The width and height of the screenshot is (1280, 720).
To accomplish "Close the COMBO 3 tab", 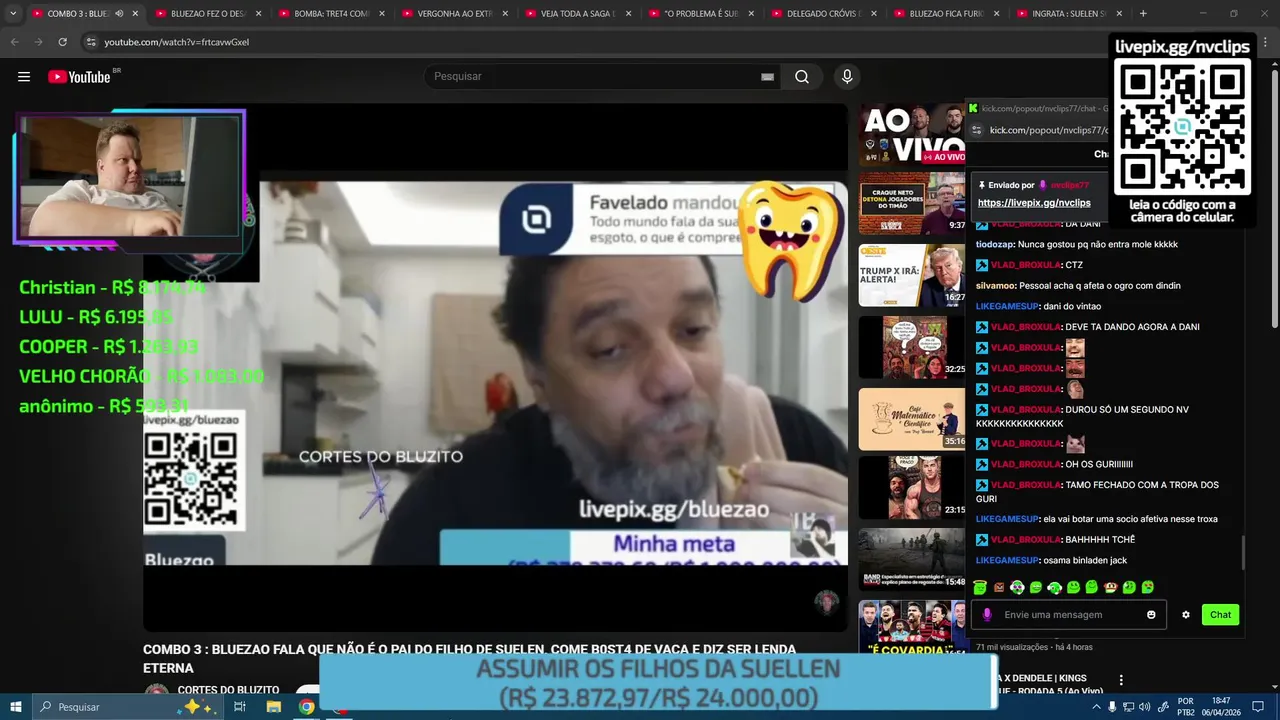I will (135, 14).
